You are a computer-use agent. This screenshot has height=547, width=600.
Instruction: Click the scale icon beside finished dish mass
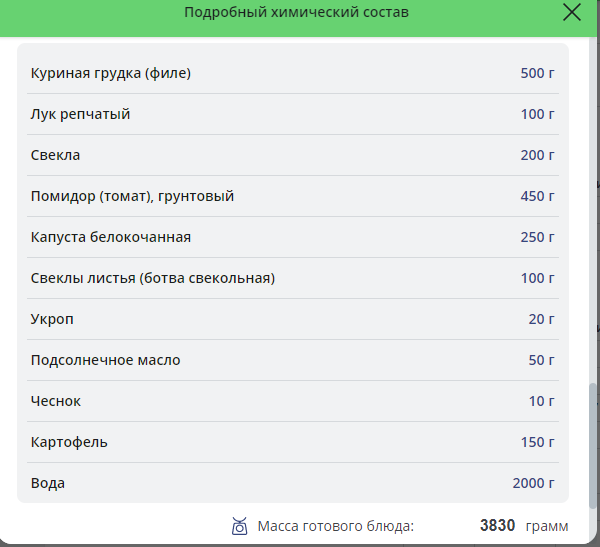coord(240,526)
